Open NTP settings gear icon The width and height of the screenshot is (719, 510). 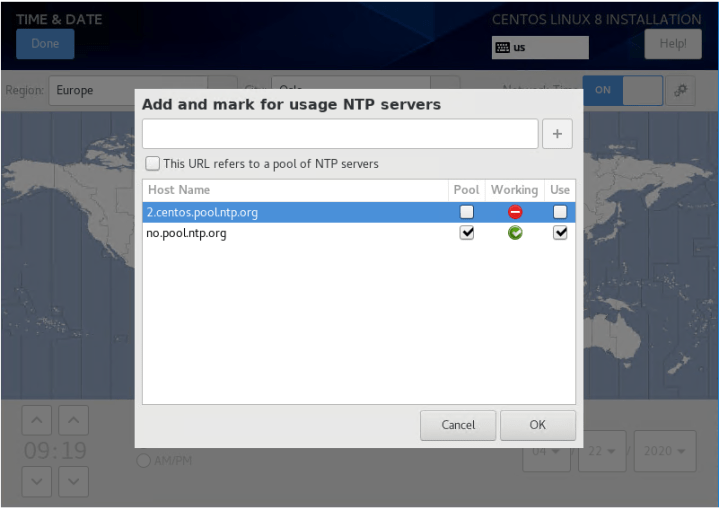pyautogui.click(x=681, y=90)
